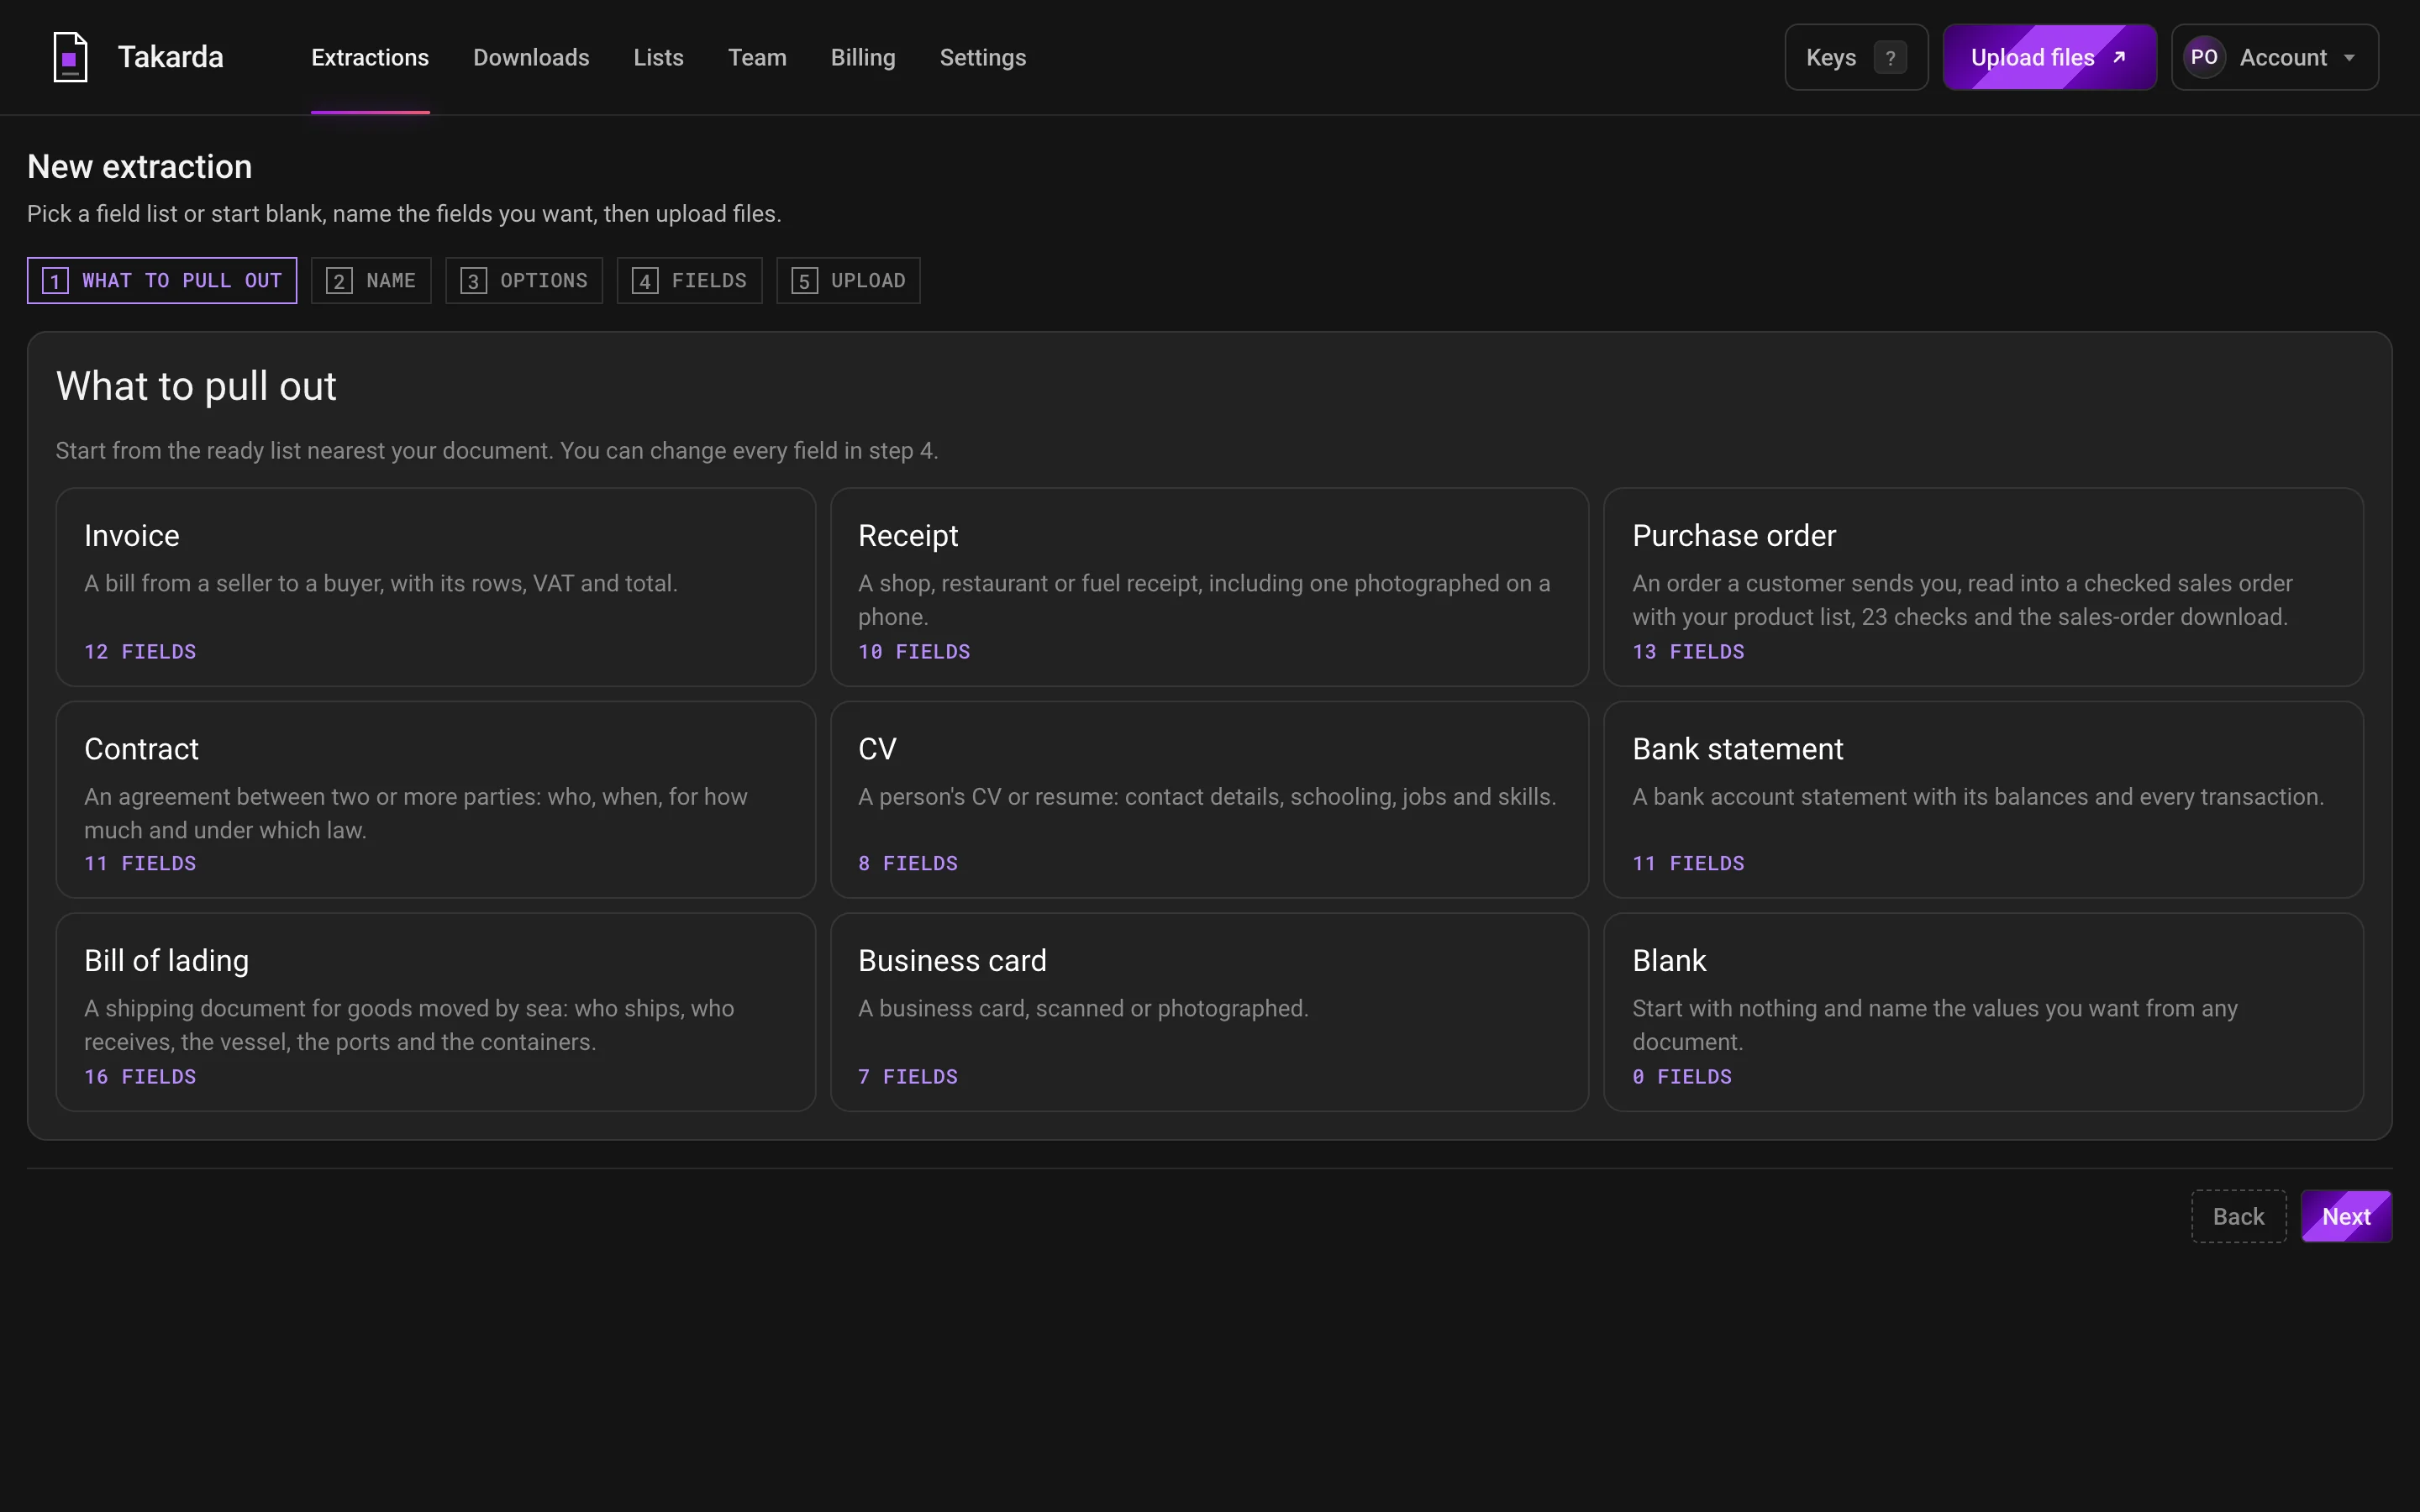Open step 4 Fields
This screenshot has height=1512, width=2420.
click(689, 281)
